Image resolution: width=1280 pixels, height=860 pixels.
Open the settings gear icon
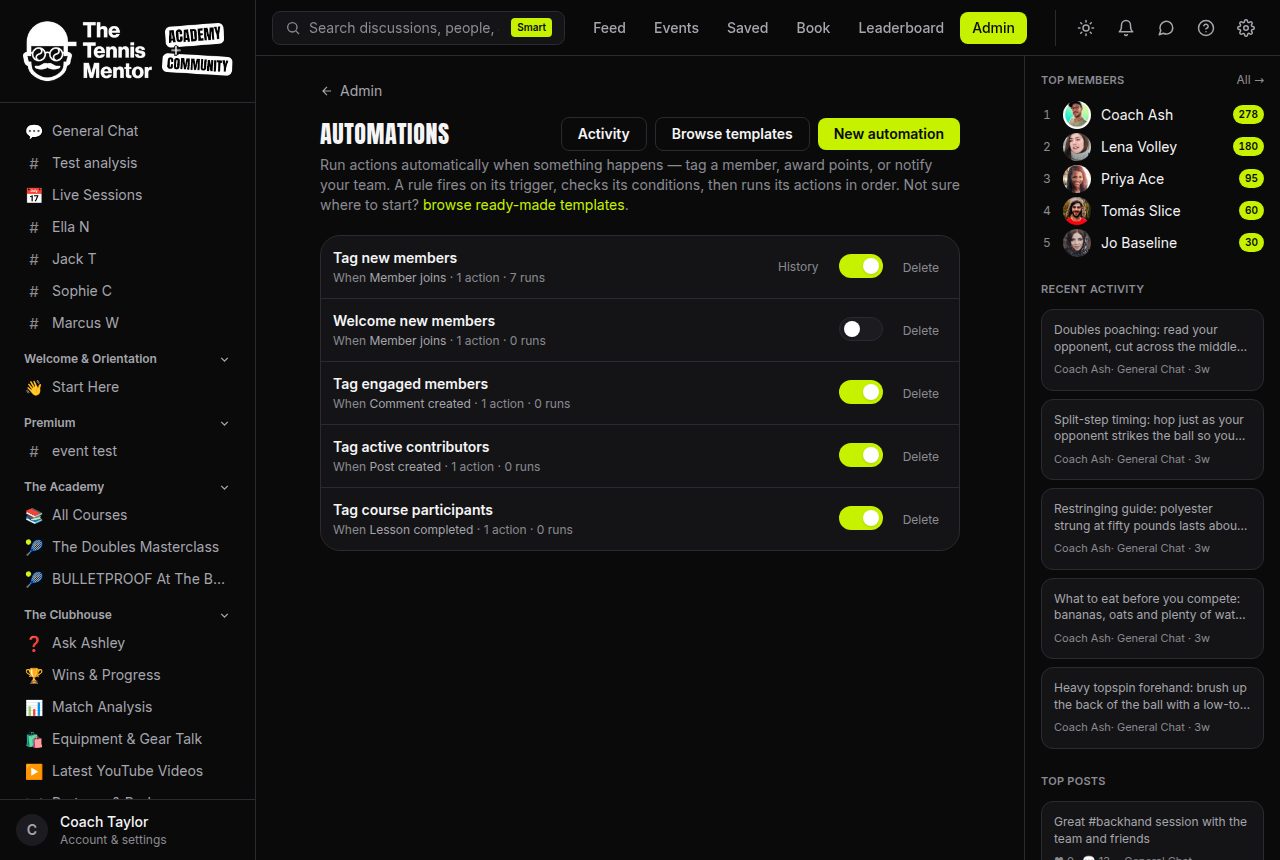tap(1246, 28)
